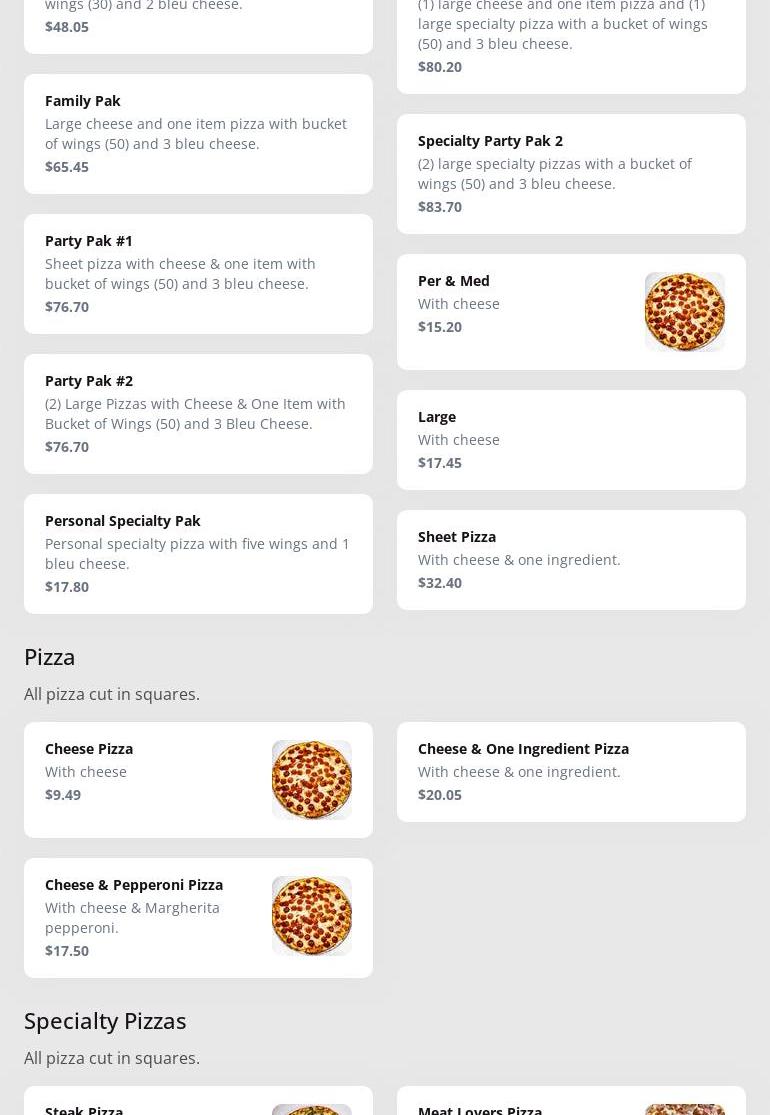Click the Per & Med pizza thumbnail
The height and width of the screenshot is (1115, 770).
(684, 312)
